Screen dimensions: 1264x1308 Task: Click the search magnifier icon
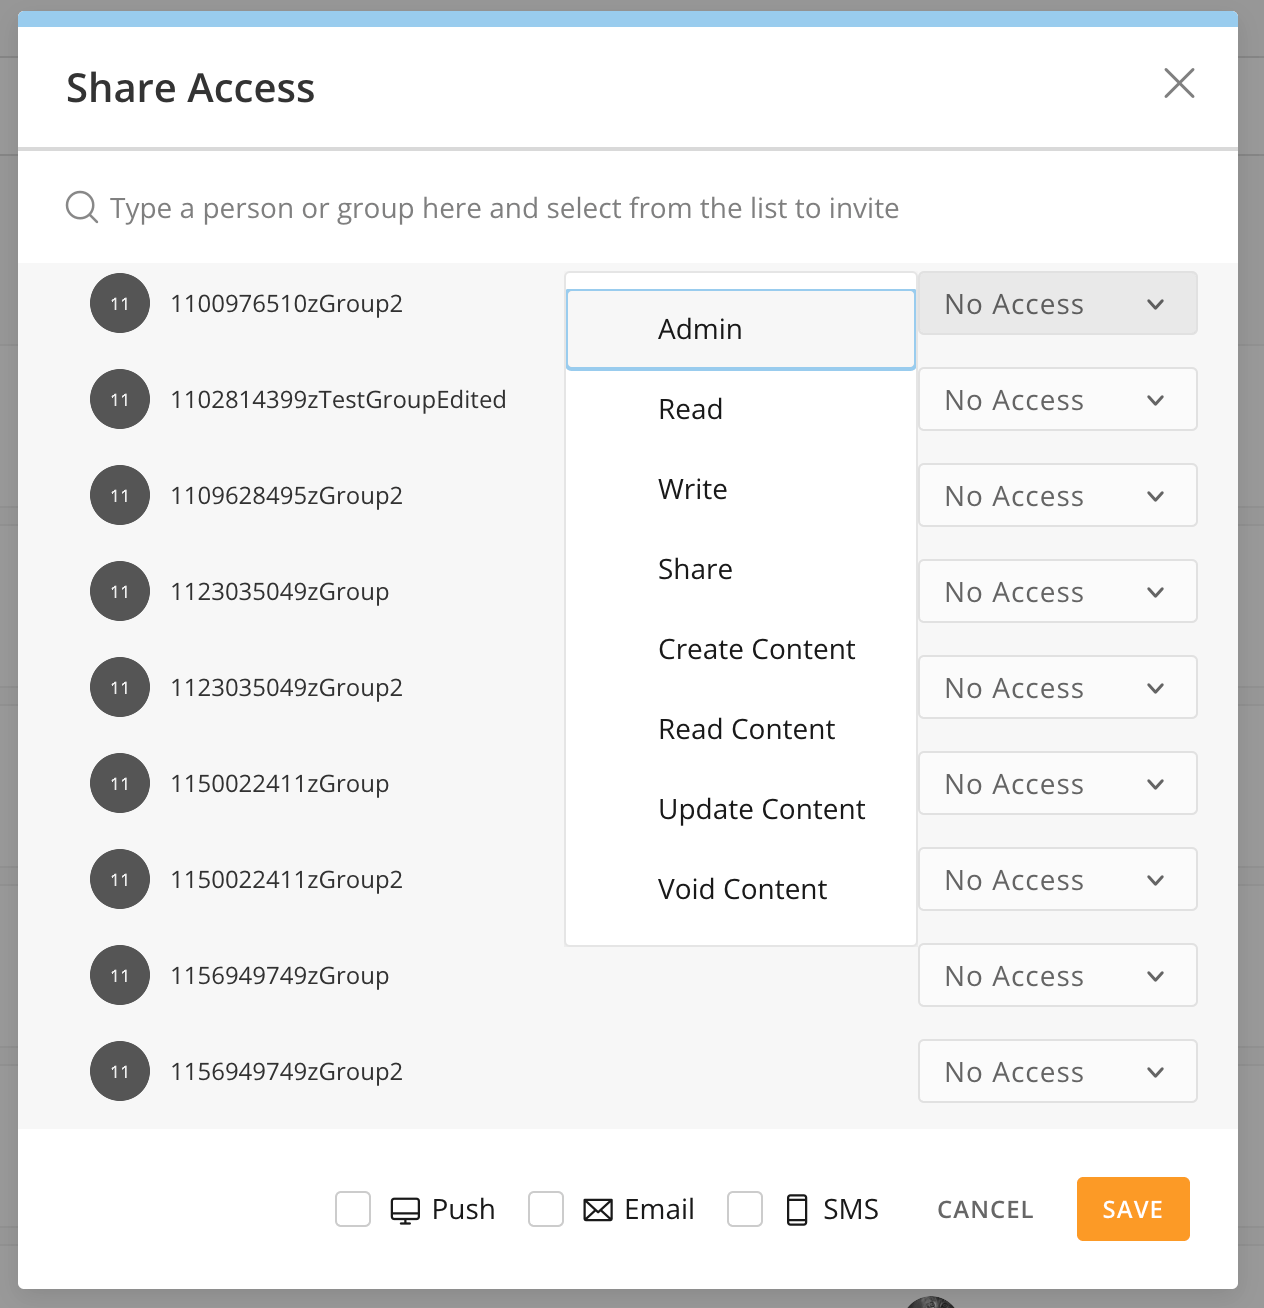pyautogui.click(x=81, y=207)
